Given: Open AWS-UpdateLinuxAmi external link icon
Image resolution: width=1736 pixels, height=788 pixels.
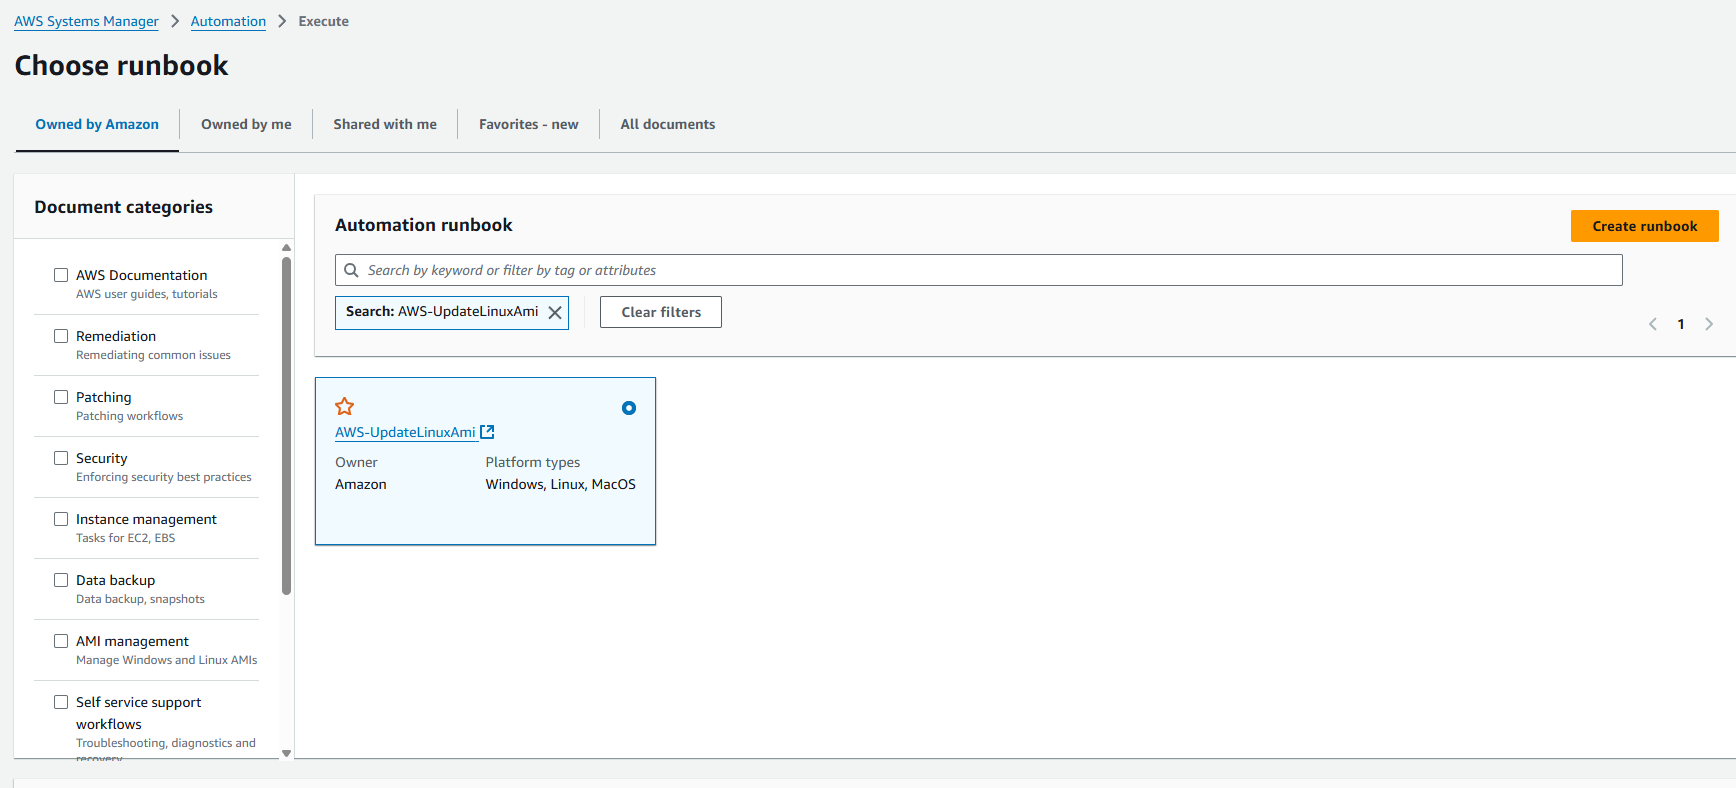Looking at the screenshot, I should (487, 432).
